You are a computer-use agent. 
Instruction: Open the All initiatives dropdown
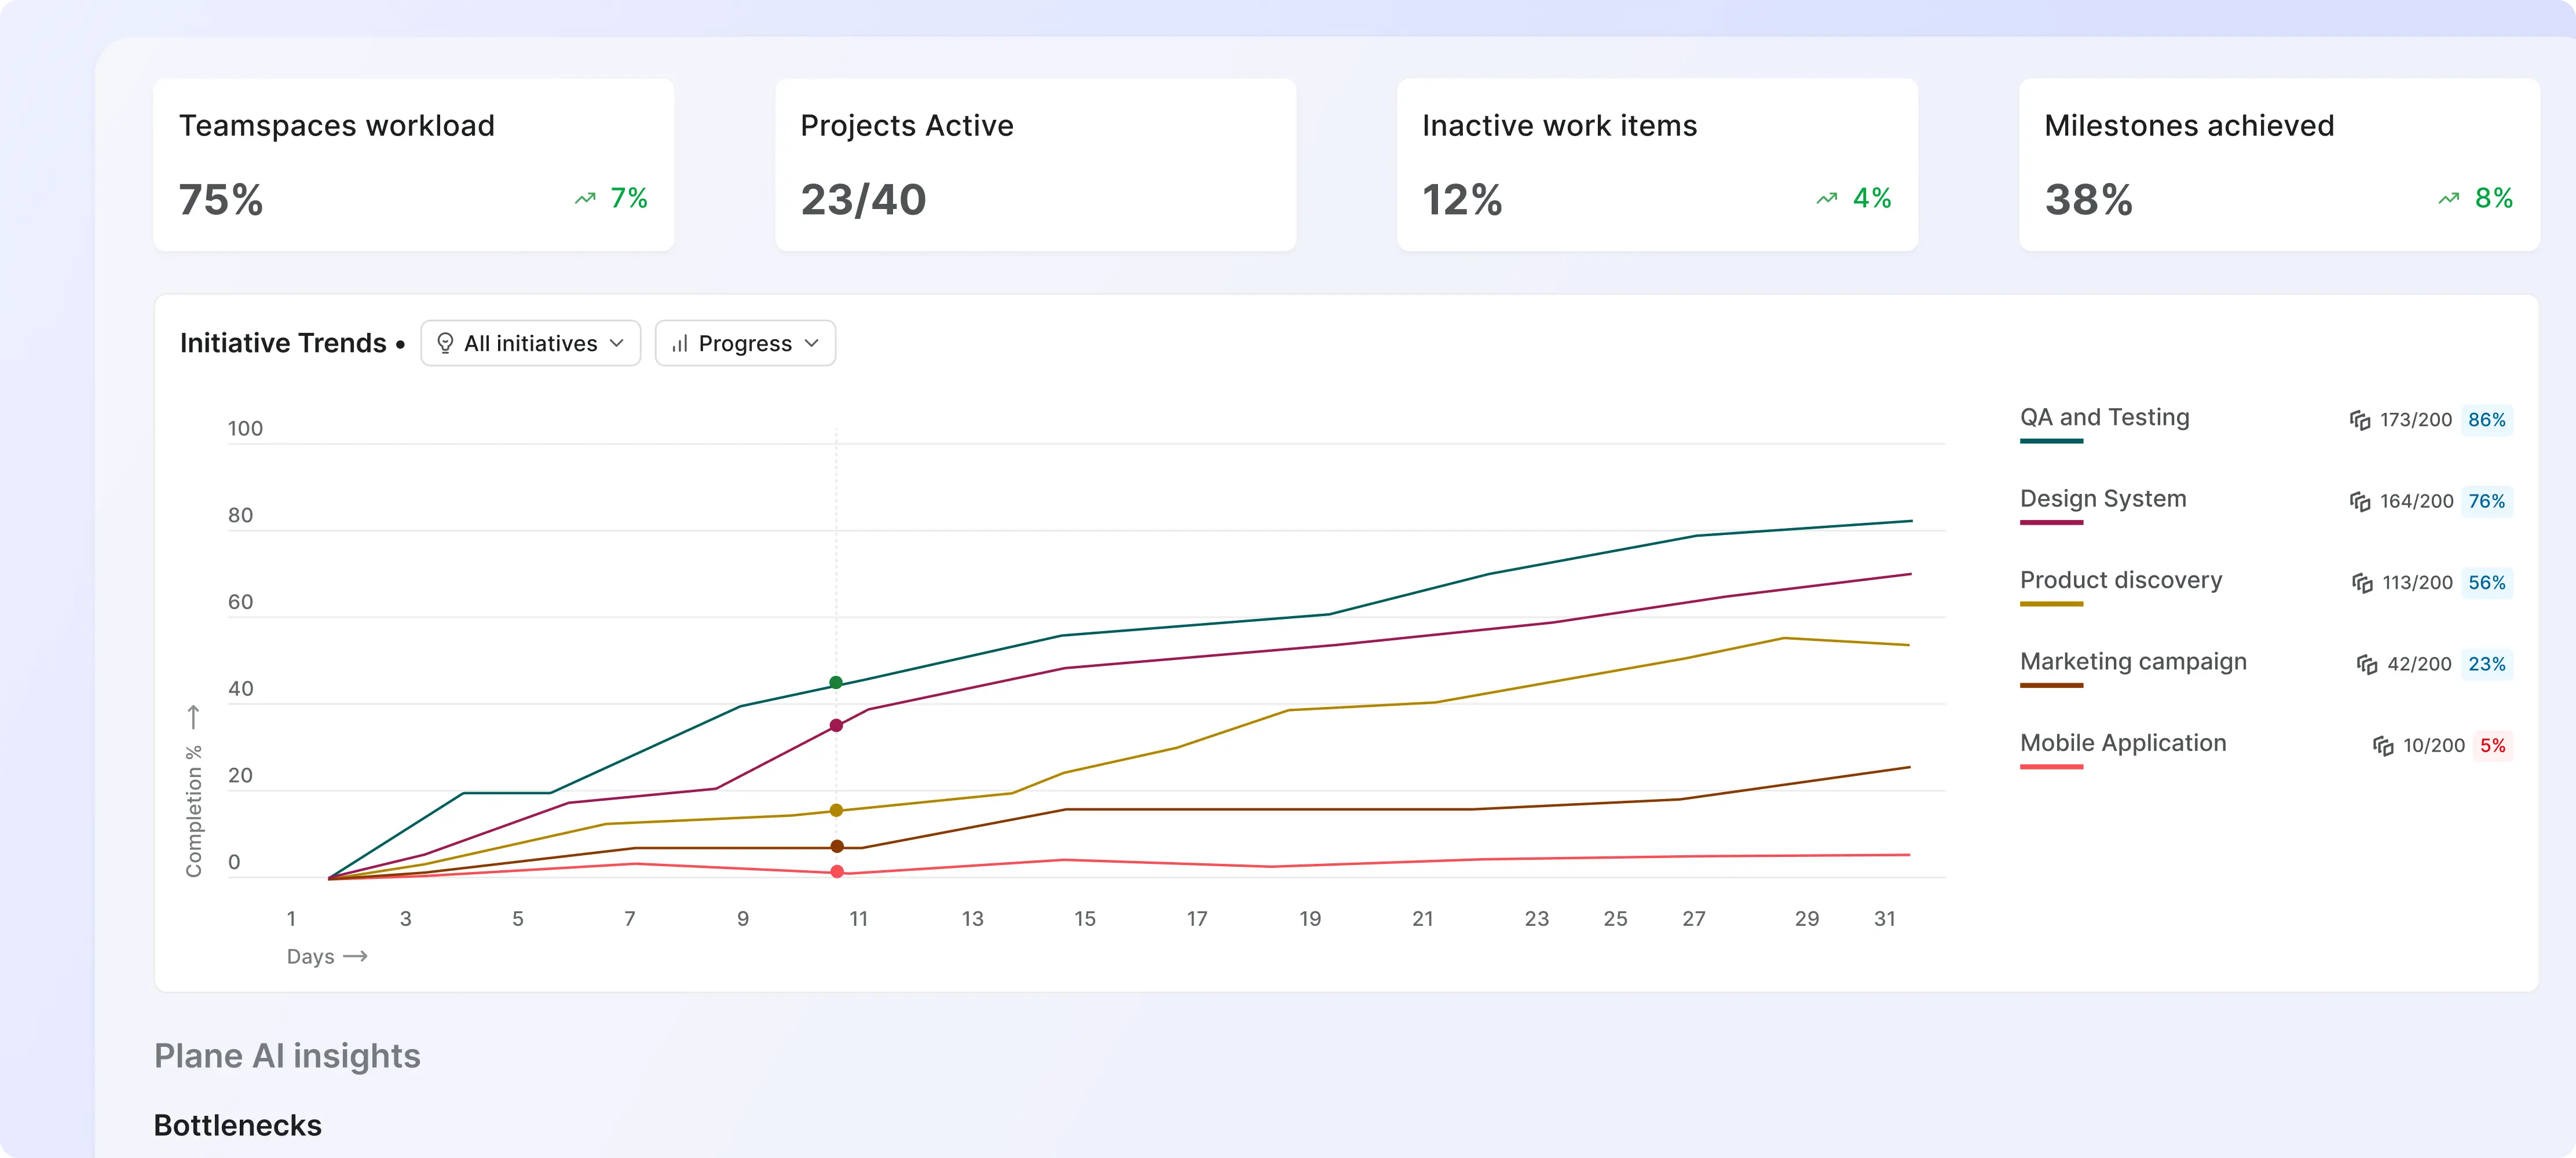[x=530, y=343]
